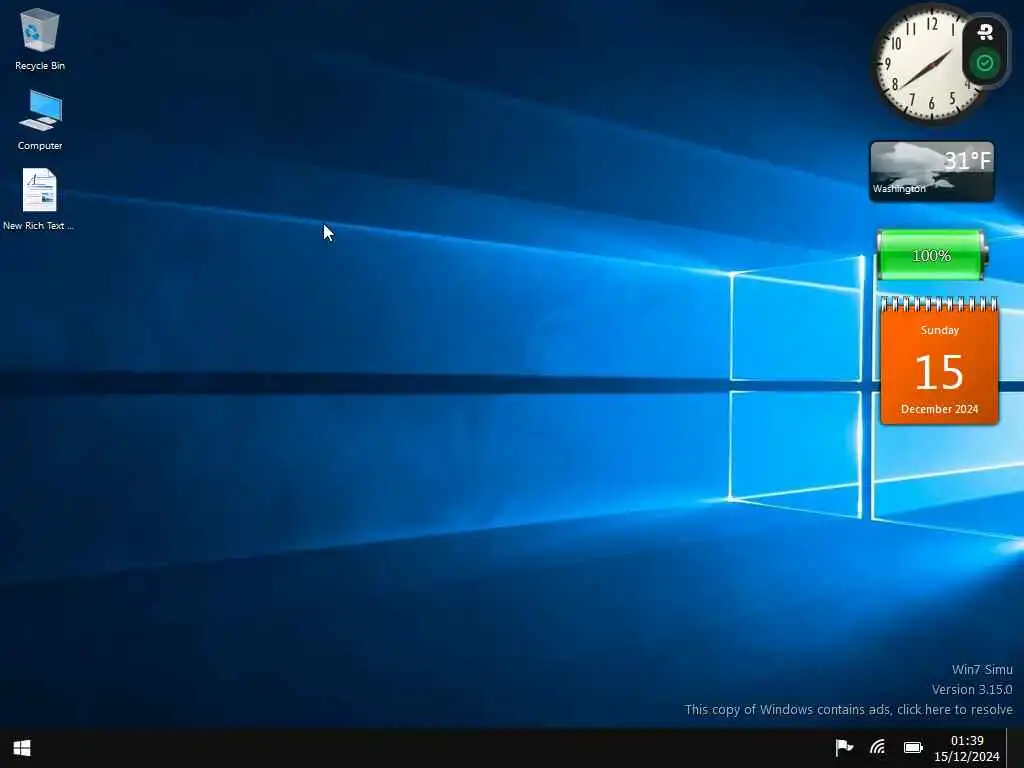Click the logo icon above green checkmark
This screenshot has width=1024, height=768.
pyautogui.click(x=985, y=31)
